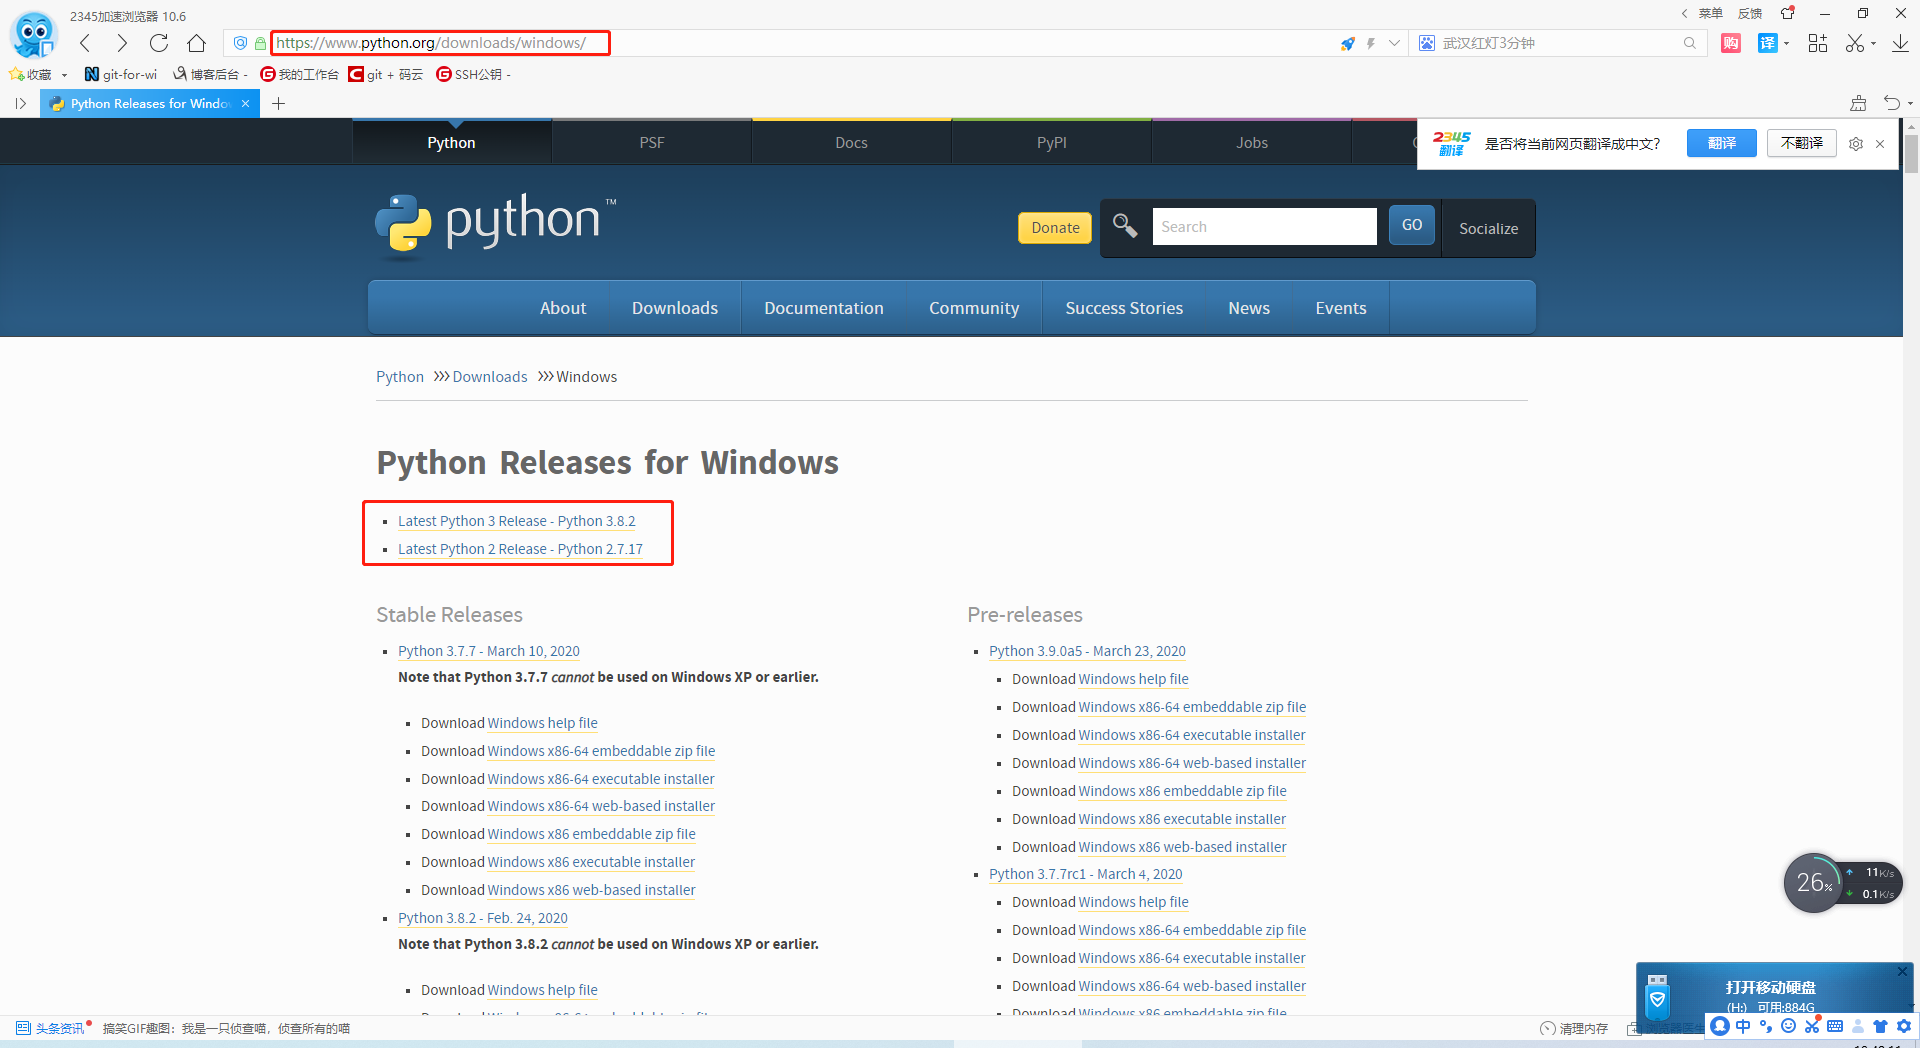
Task: Open the downloads arrow icon
Action: 1900,43
